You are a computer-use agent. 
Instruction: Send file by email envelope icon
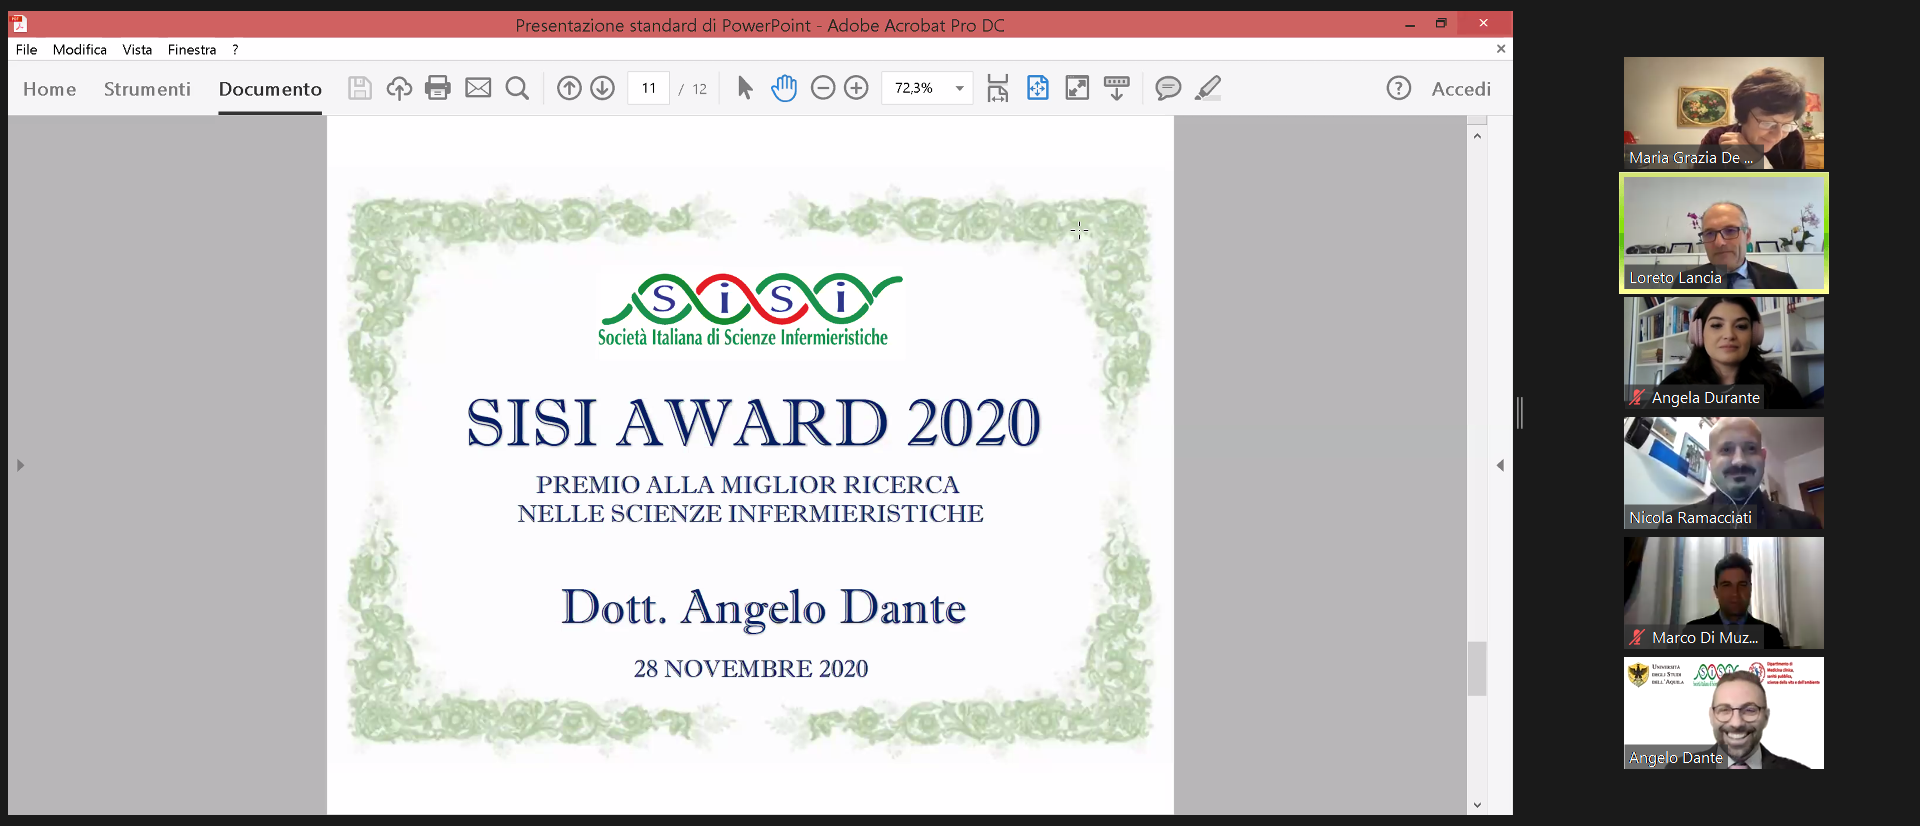coord(478,88)
